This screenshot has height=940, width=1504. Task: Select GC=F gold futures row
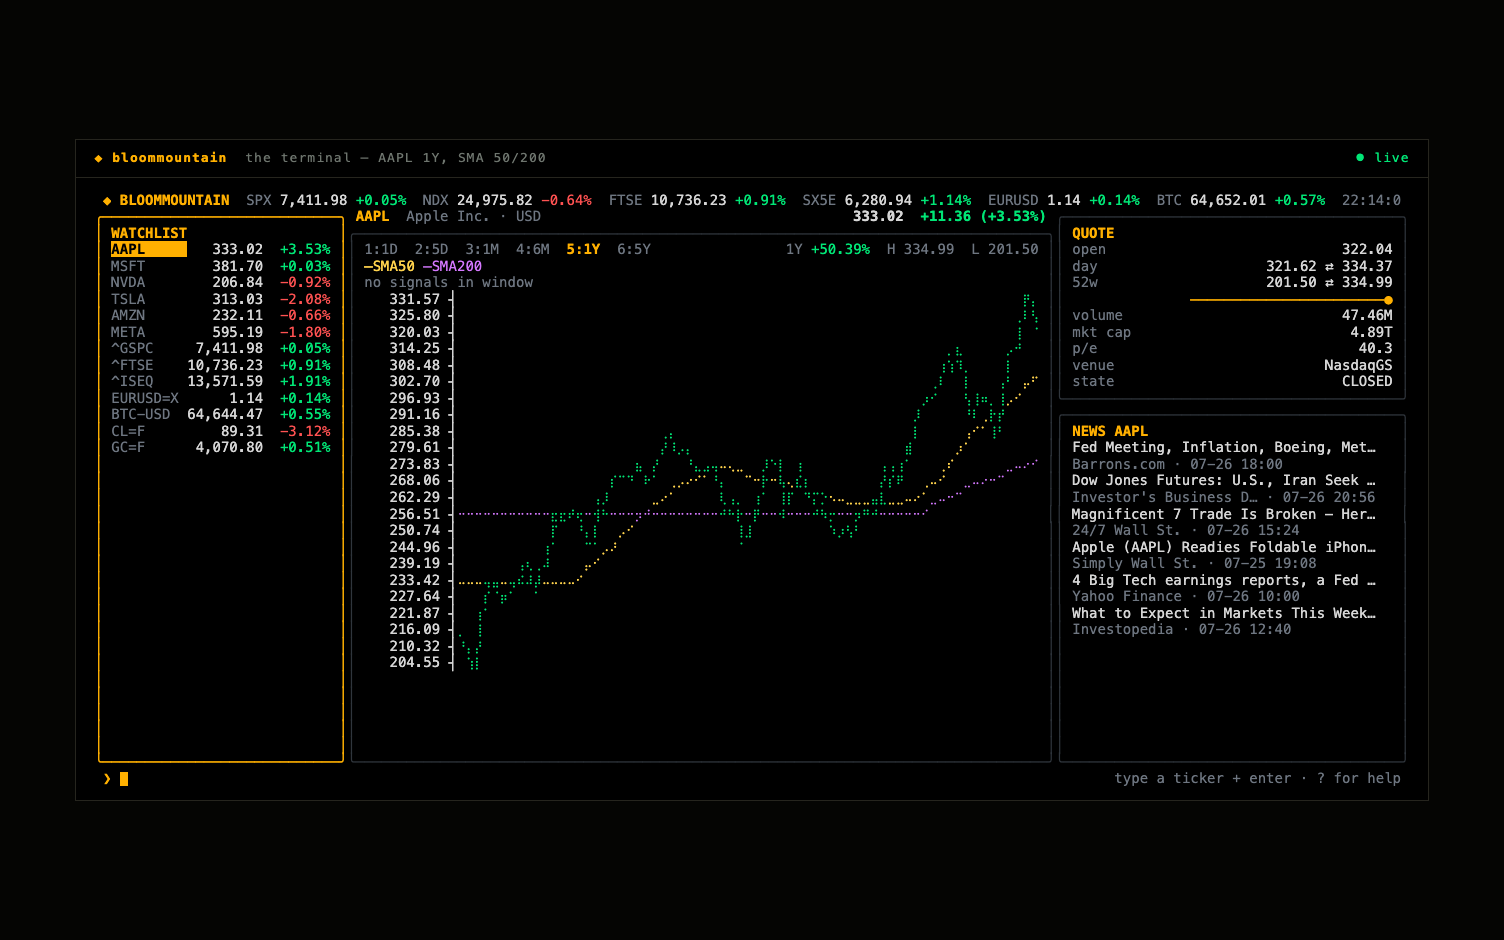point(221,447)
